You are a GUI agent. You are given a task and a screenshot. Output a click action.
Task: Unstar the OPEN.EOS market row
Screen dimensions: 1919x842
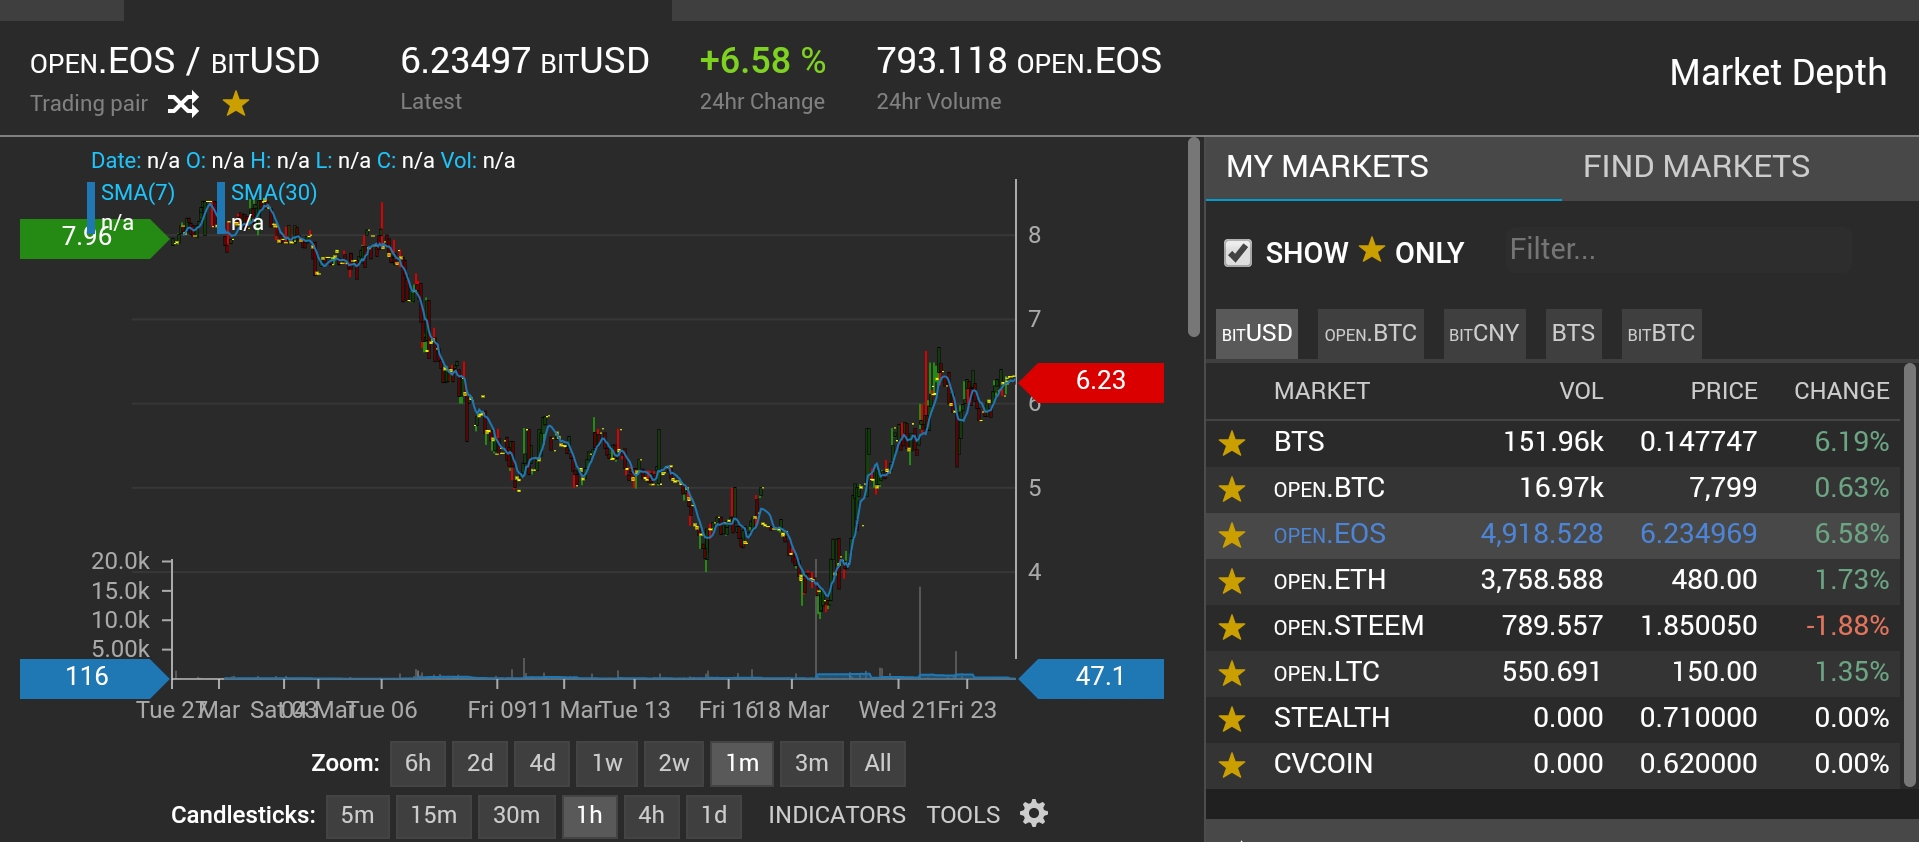(1232, 534)
